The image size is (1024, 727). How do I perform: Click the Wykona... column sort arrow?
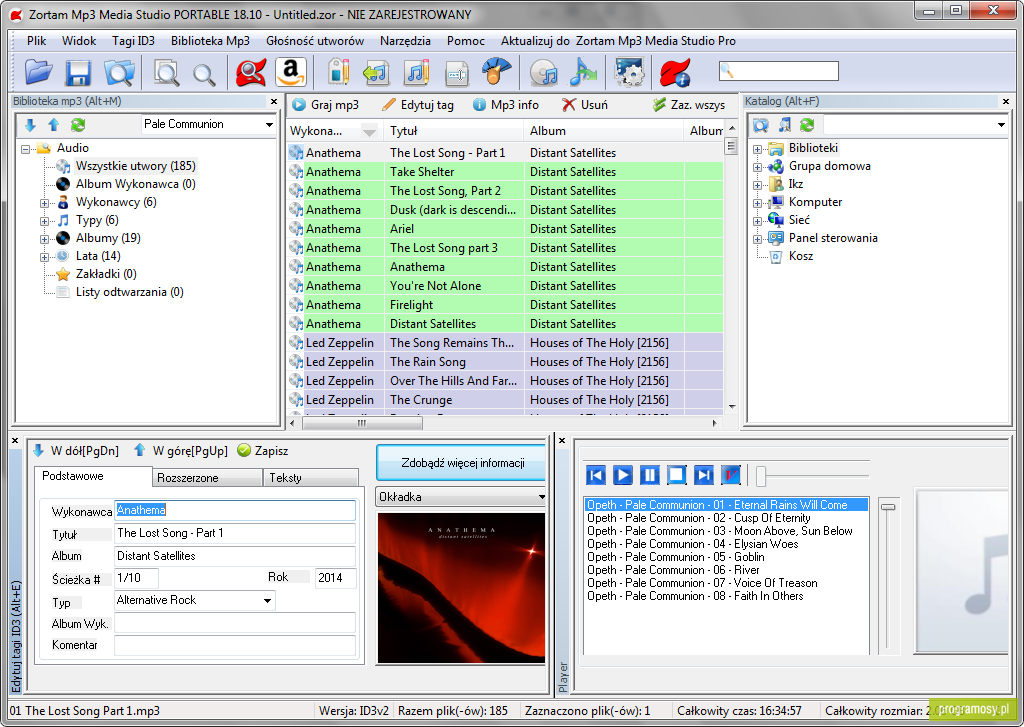[369, 131]
